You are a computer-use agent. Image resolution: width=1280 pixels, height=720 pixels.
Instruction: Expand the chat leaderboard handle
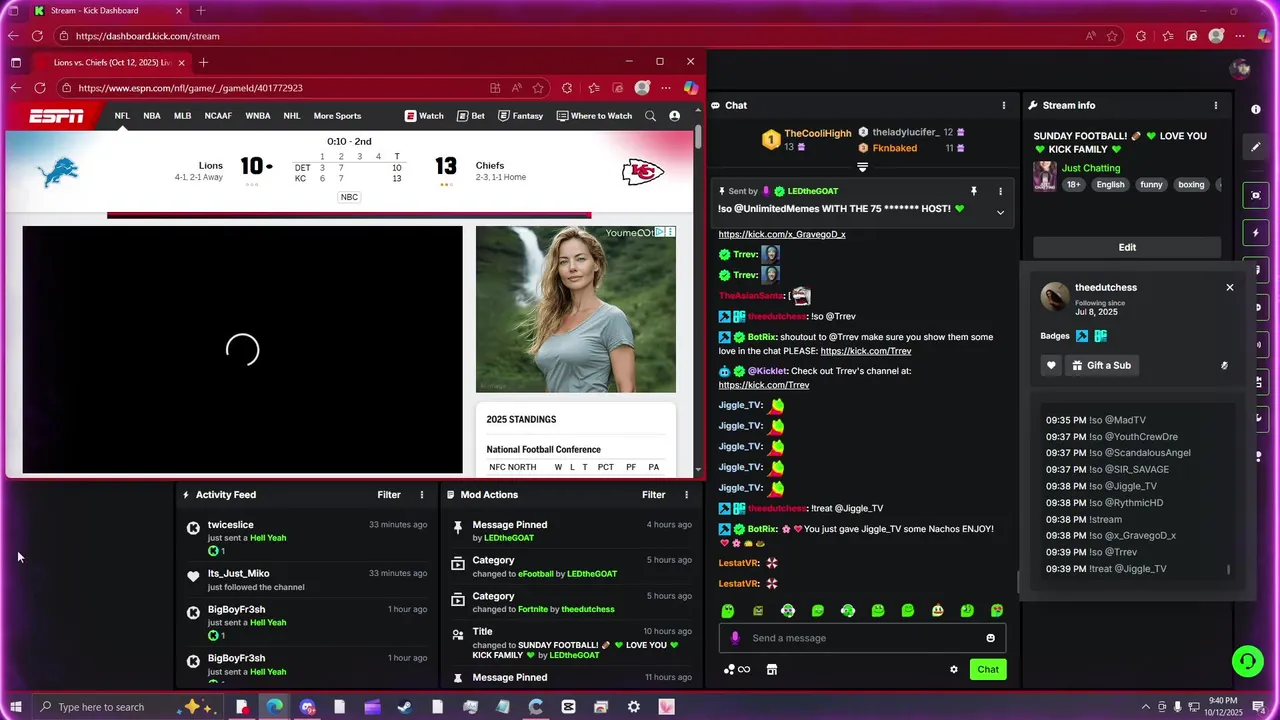pyautogui.click(x=862, y=168)
